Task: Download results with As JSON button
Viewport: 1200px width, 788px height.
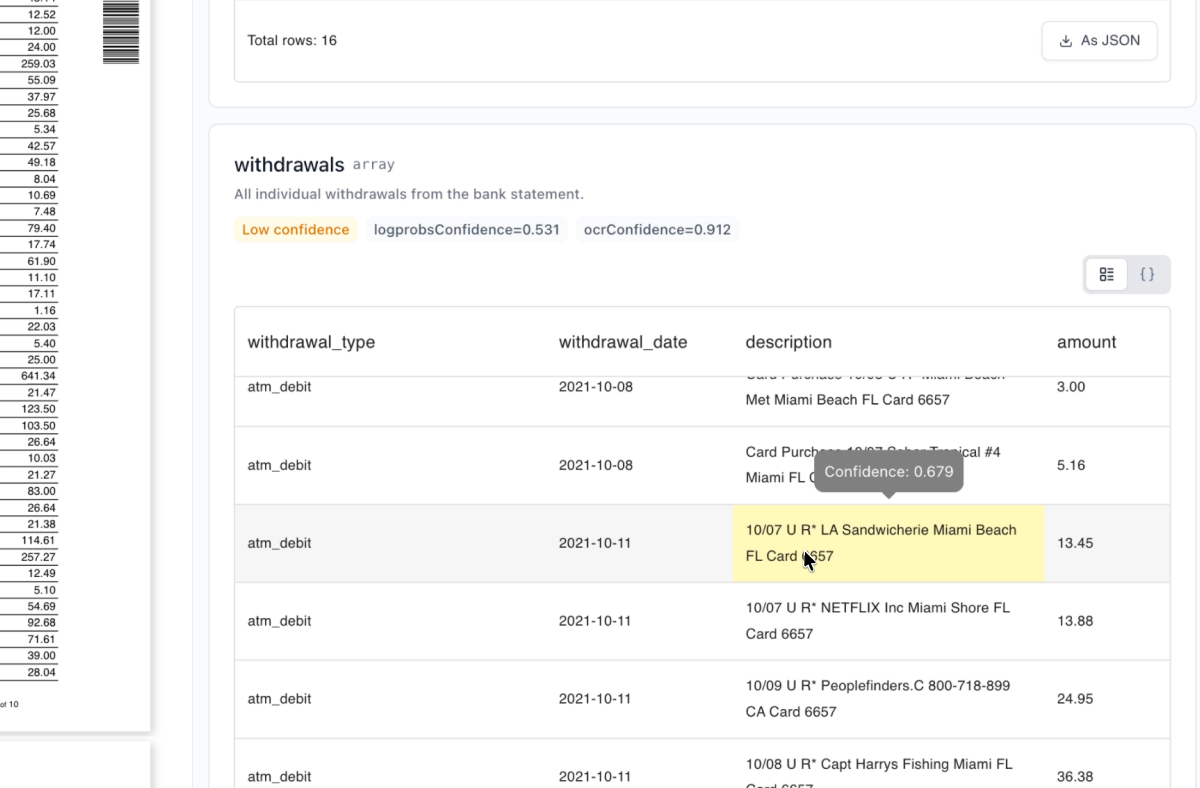Action: [1099, 41]
